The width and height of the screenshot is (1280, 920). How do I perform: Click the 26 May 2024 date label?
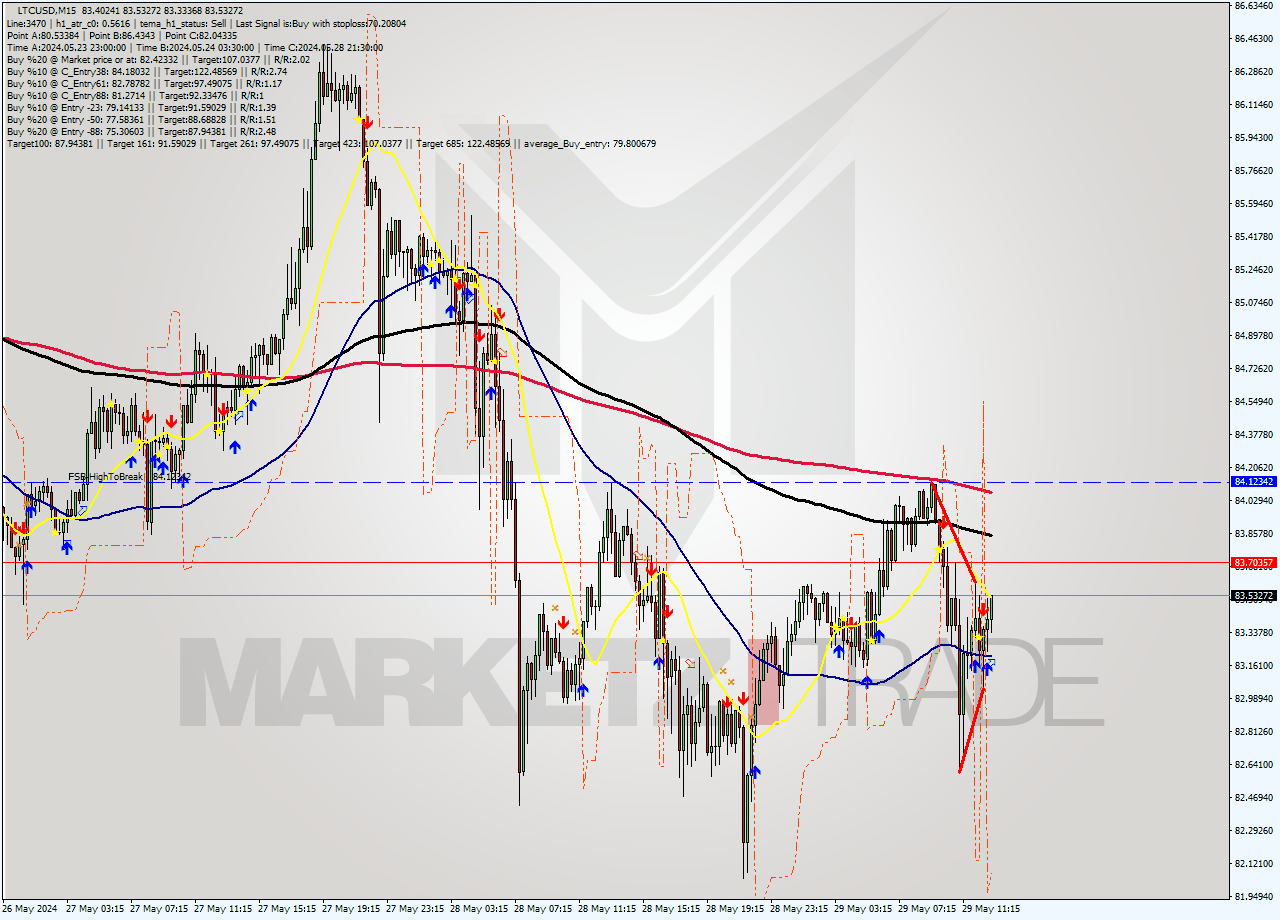30,909
